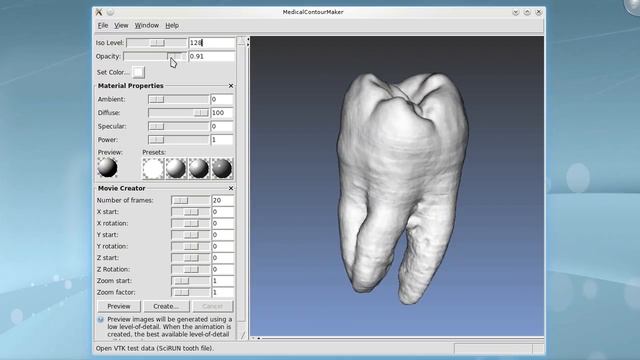Close the Material Properties panel
Screen dimensions: 640x360
click(x=231, y=86)
